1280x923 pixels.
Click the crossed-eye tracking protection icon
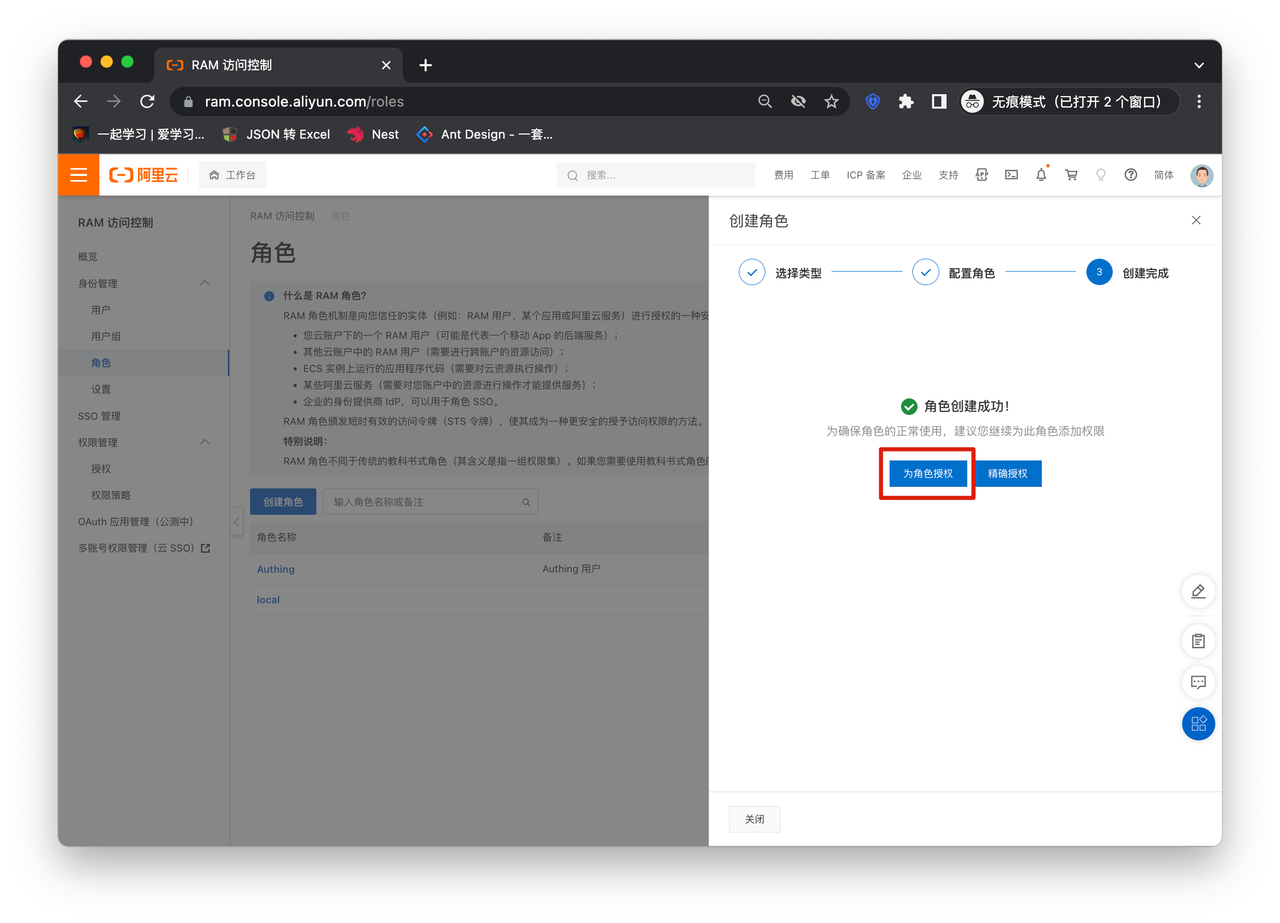pyautogui.click(x=798, y=101)
